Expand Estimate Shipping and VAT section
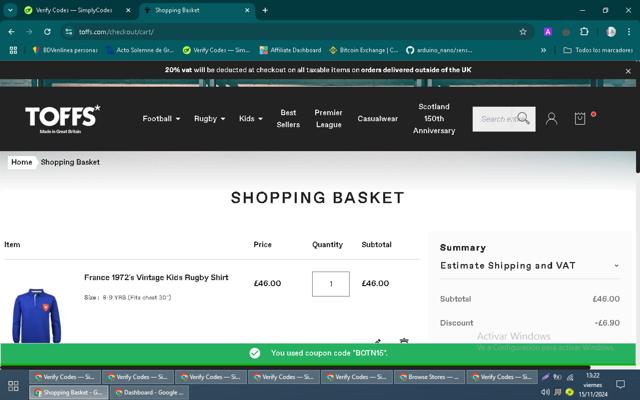Viewport: 640px width, 400px height. click(530, 266)
